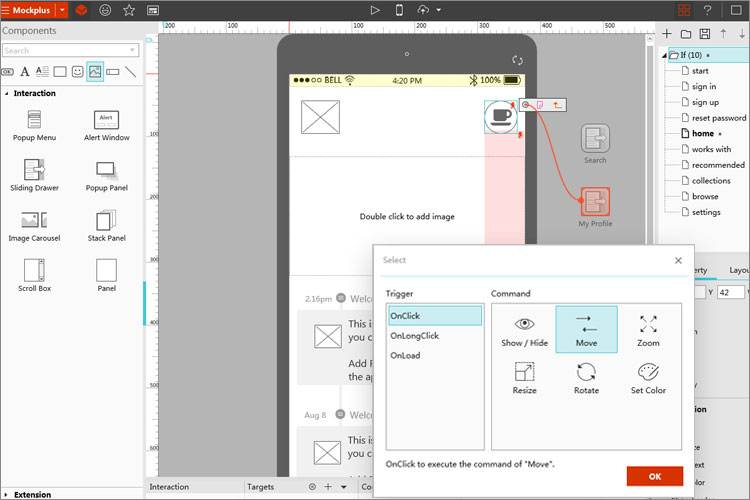
Task: Close the Select dialog
Action: pos(678,260)
